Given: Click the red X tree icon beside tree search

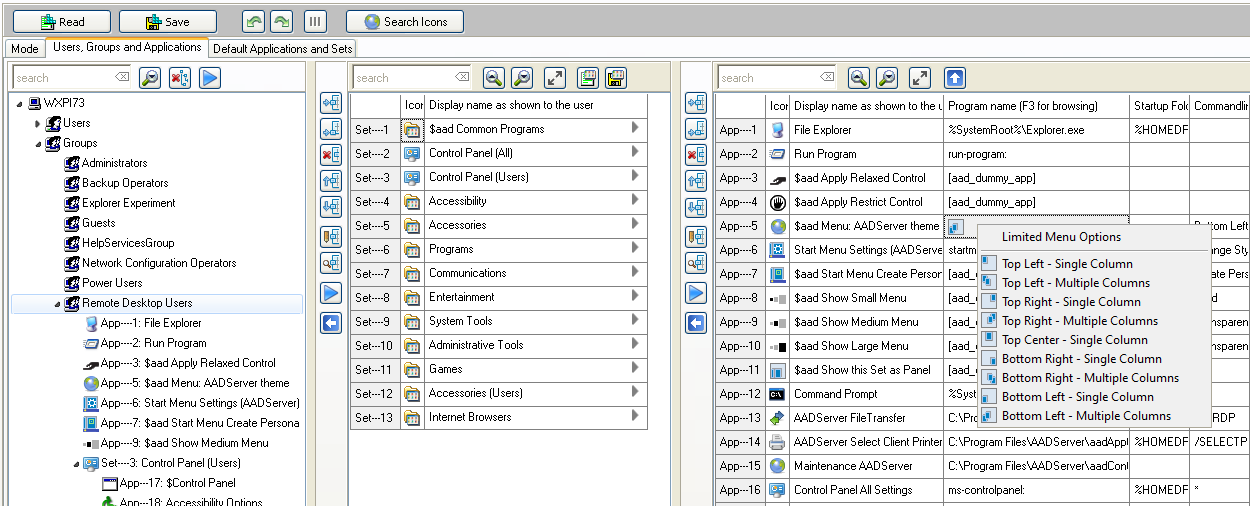Looking at the screenshot, I should click(180, 78).
